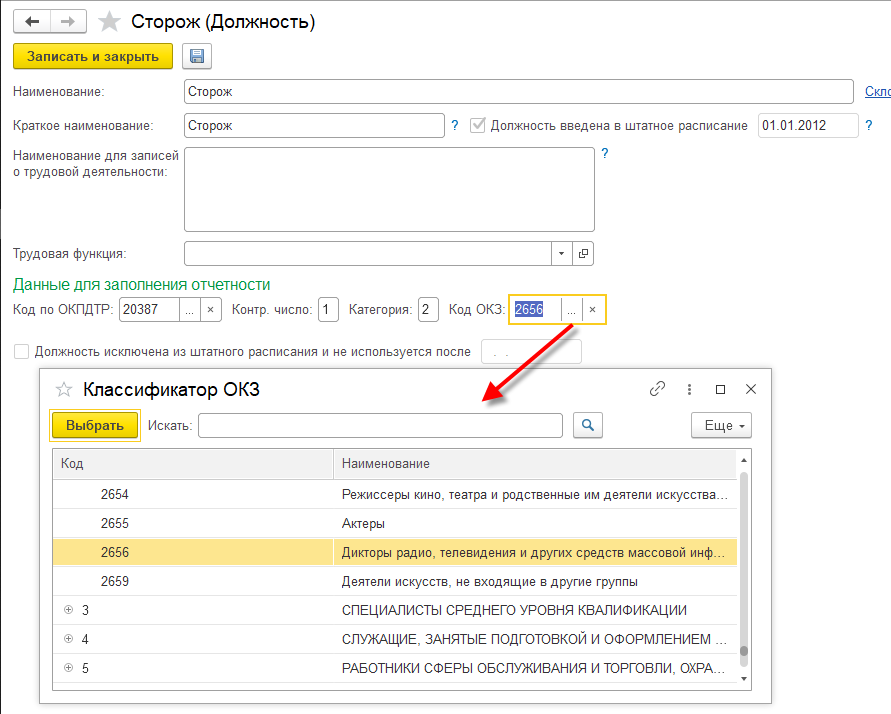Click Режиссеры кино, театра name cell
The width and height of the screenshot is (891, 714).
point(535,494)
